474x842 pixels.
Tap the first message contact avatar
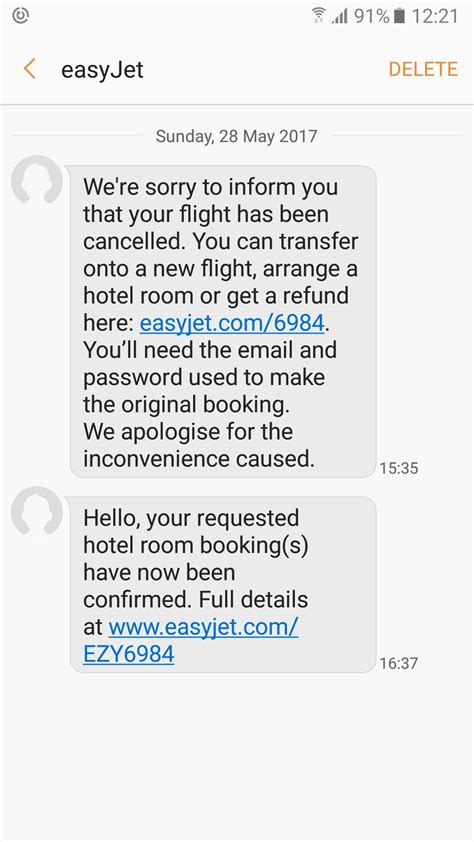pyautogui.click(x=37, y=181)
